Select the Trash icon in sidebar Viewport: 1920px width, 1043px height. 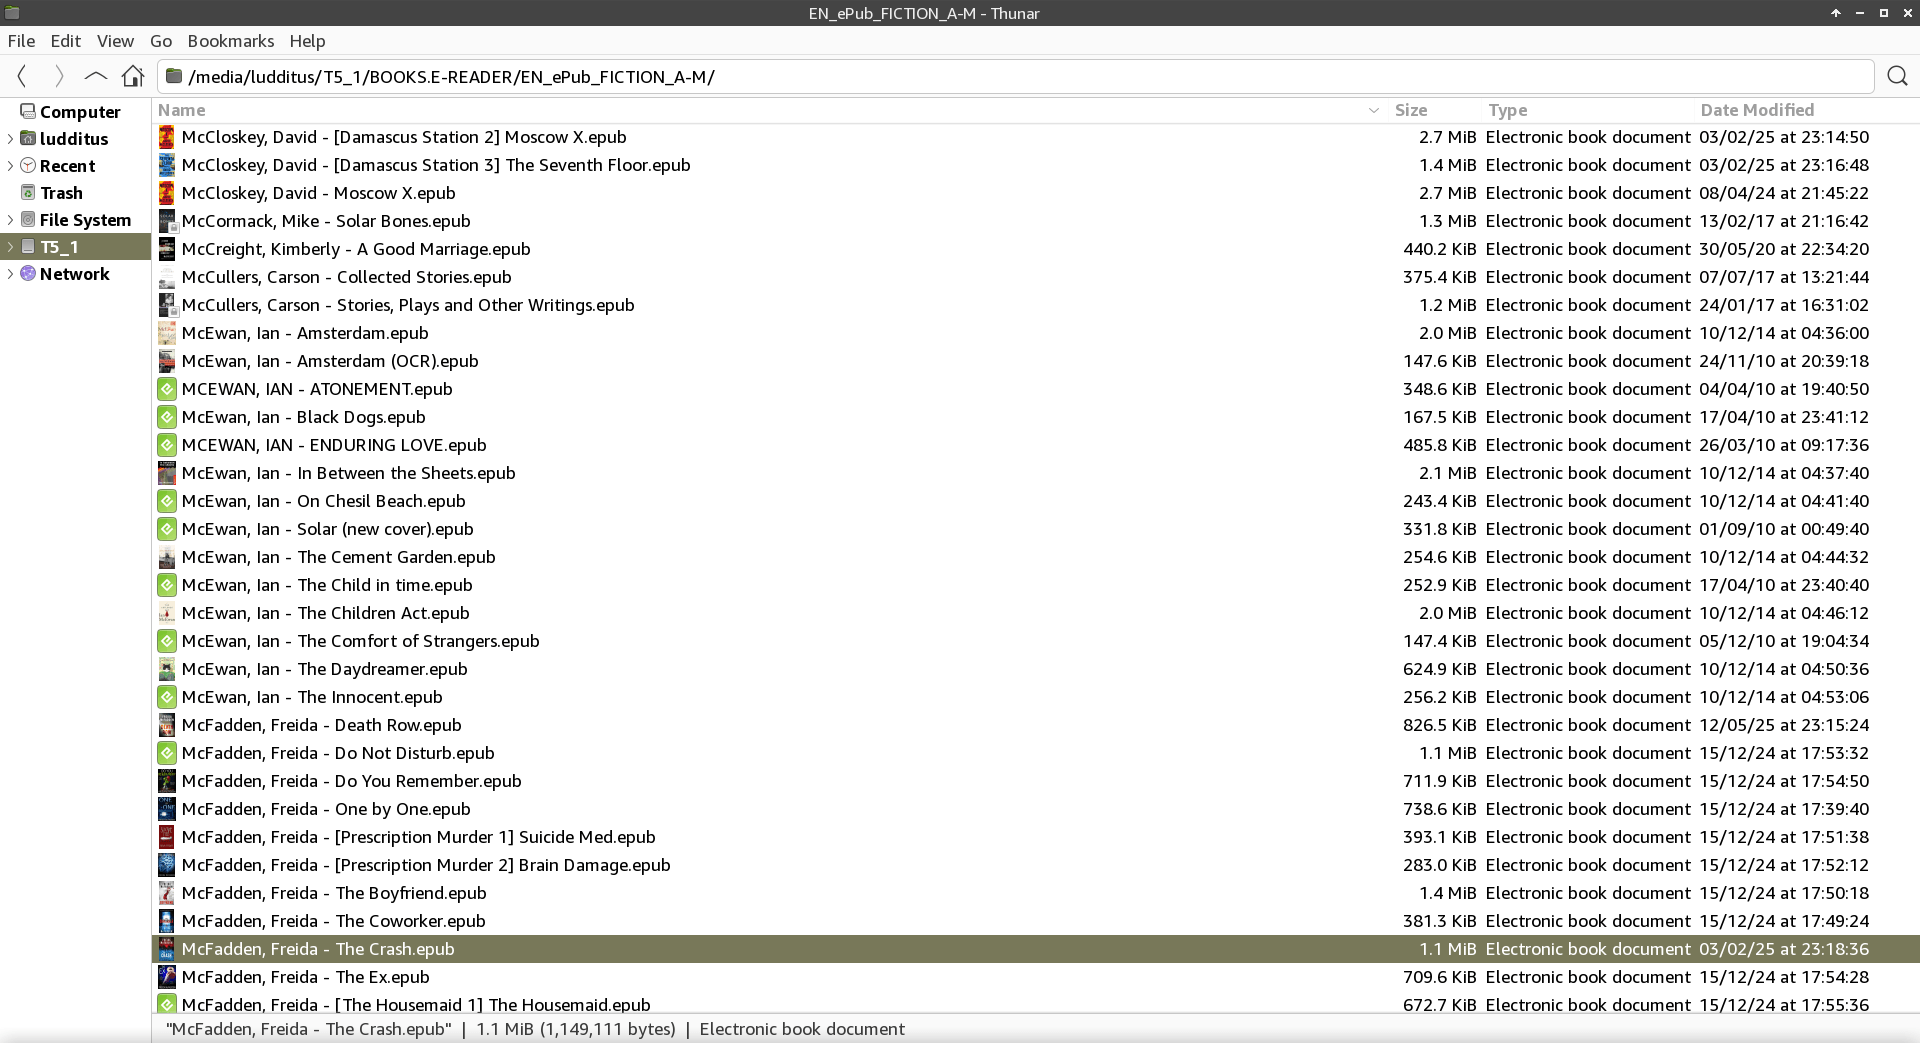[28, 193]
